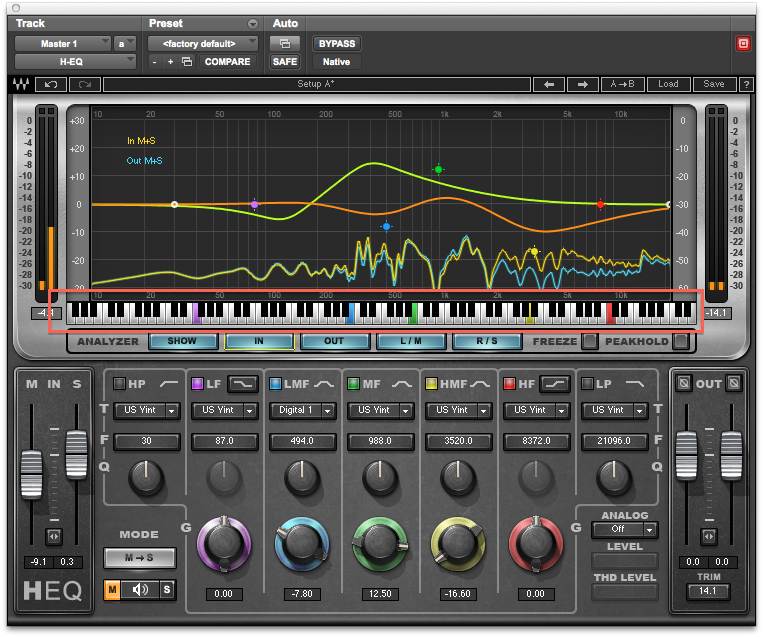Click the red target icon at top right
This screenshot has height=637, width=763.
coord(743,44)
